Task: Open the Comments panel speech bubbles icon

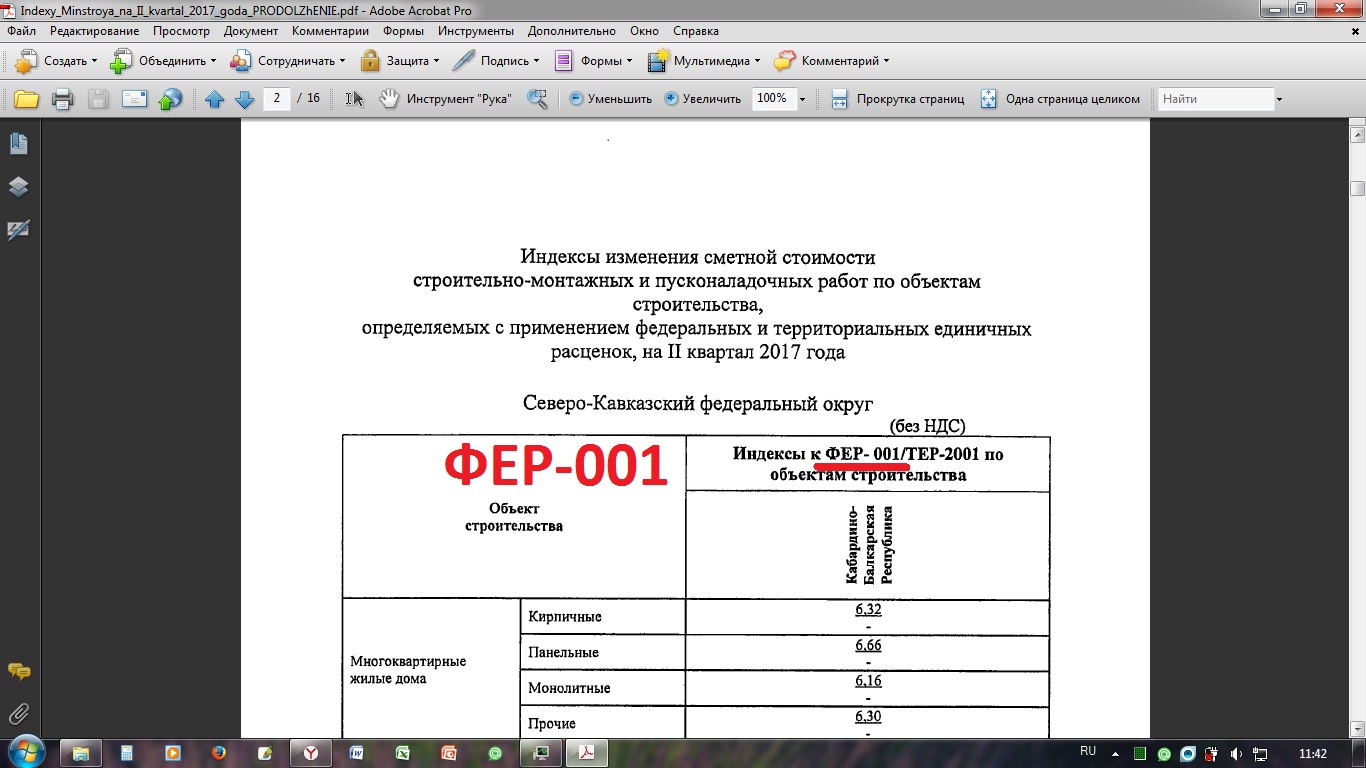Action: point(18,671)
